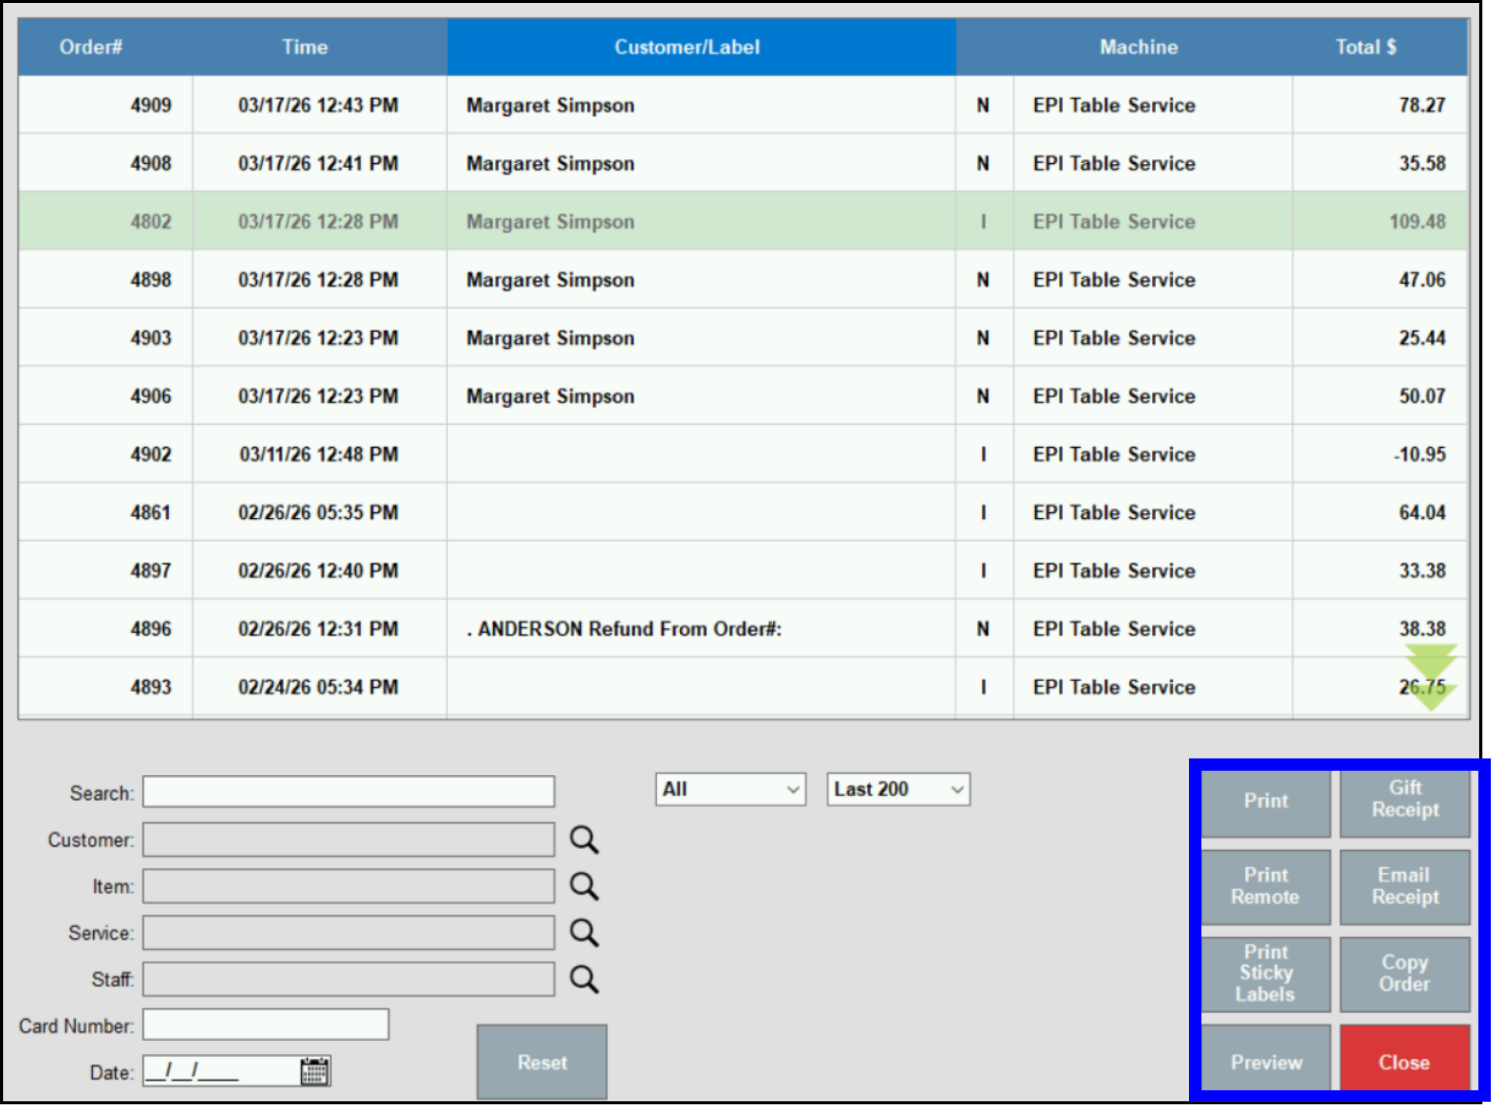This screenshot has height=1106, width=1493.
Task: Click the Customer/Label column header
Action: (686, 46)
